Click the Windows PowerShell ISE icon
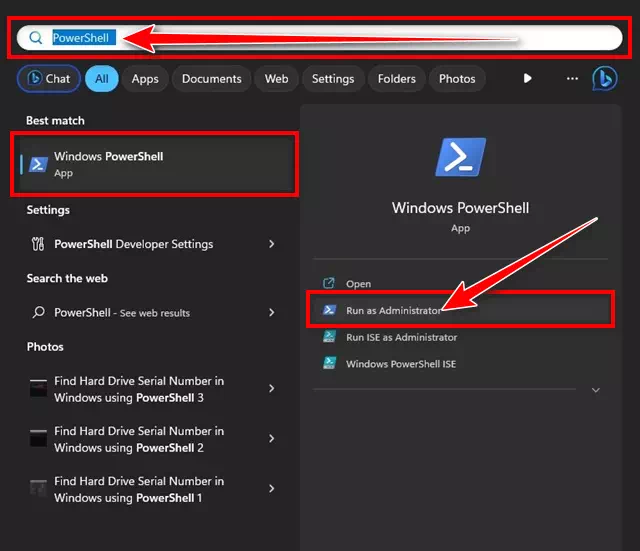Screen dimensions: 640x551 (x=329, y=363)
